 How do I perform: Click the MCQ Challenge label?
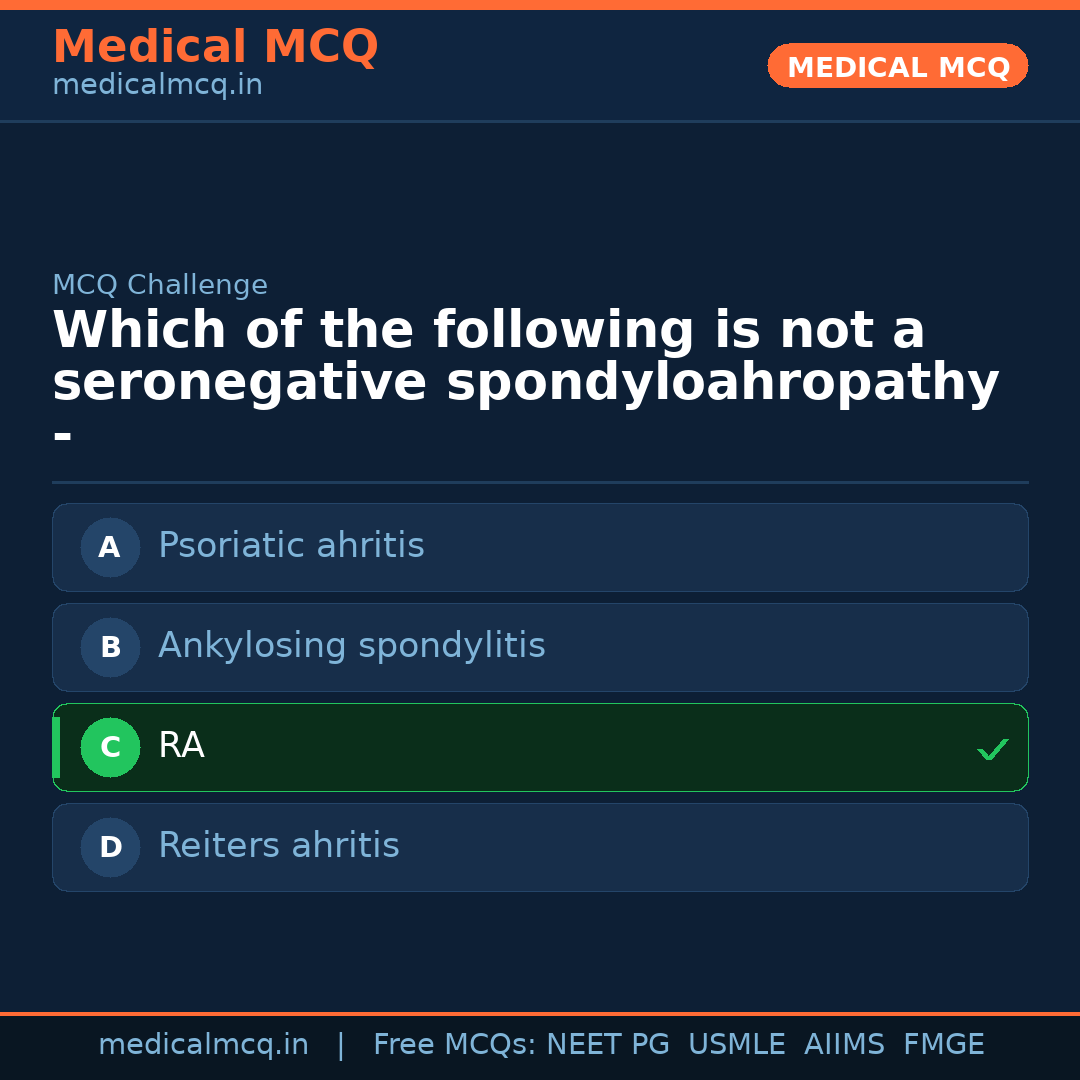pyautogui.click(x=159, y=284)
